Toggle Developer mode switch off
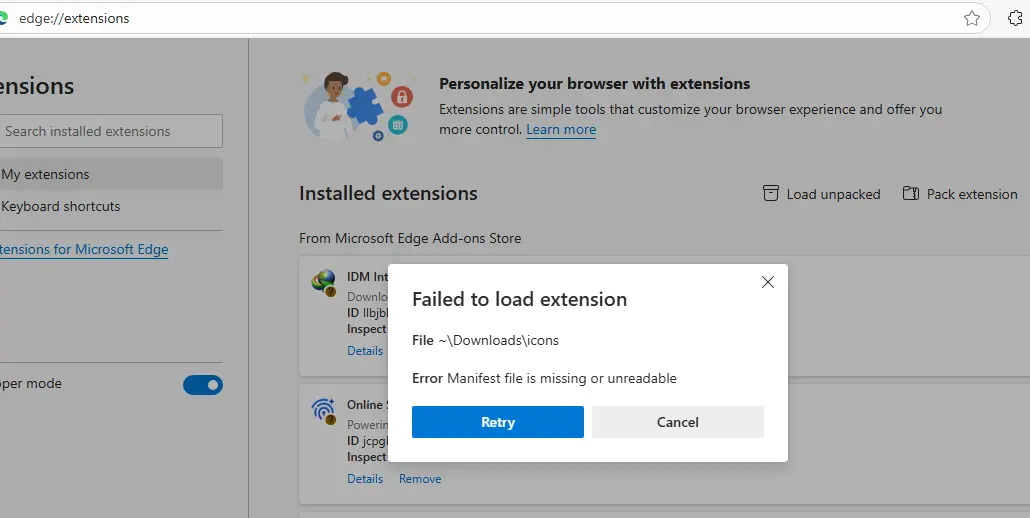The height and width of the screenshot is (518, 1030). pyautogui.click(x=203, y=385)
